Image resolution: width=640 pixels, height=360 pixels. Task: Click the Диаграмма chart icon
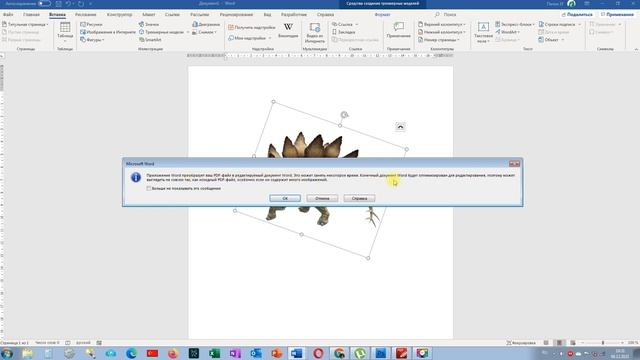(x=206, y=24)
